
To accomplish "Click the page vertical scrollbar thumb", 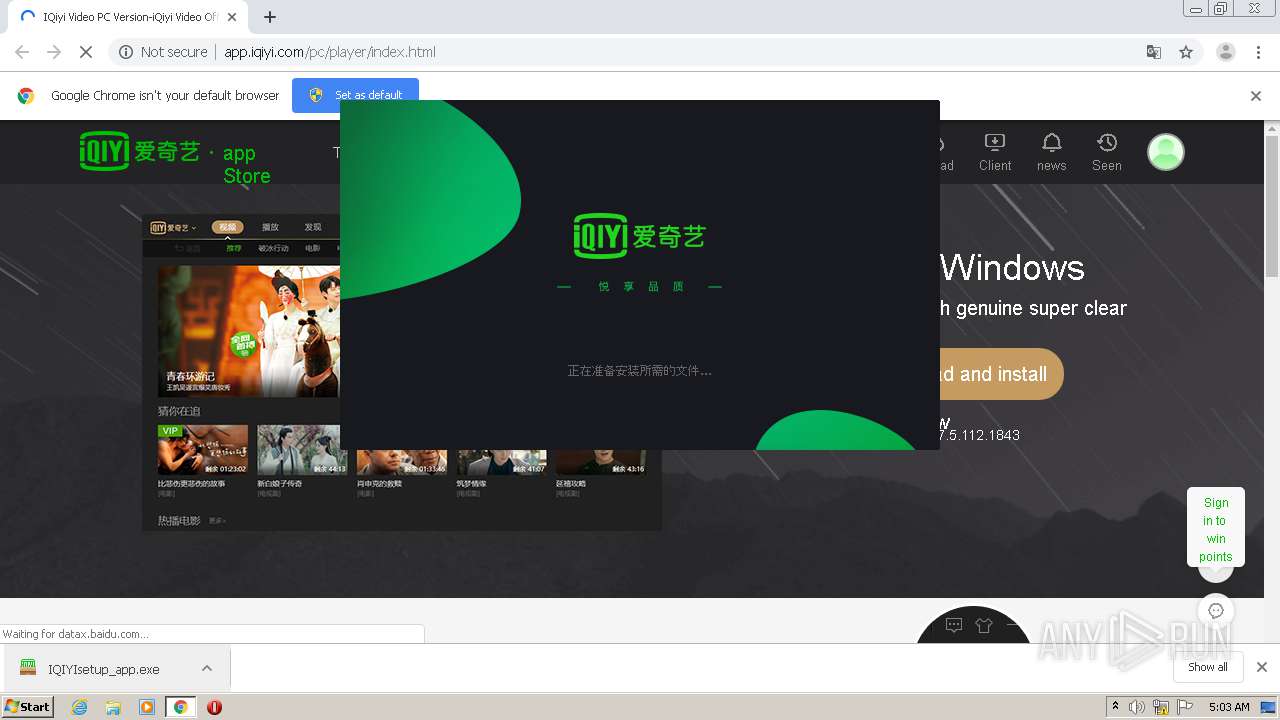I will click(x=1272, y=205).
